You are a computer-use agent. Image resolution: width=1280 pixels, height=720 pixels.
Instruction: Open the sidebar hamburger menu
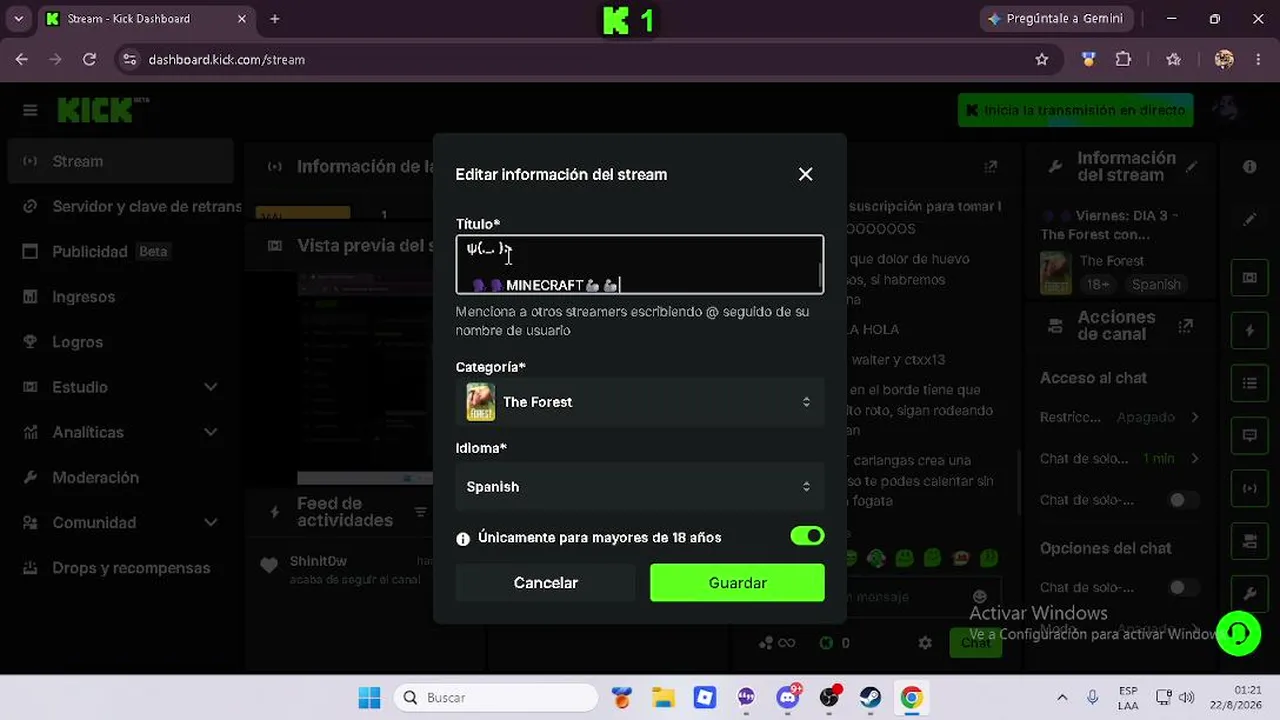tap(30, 110)
